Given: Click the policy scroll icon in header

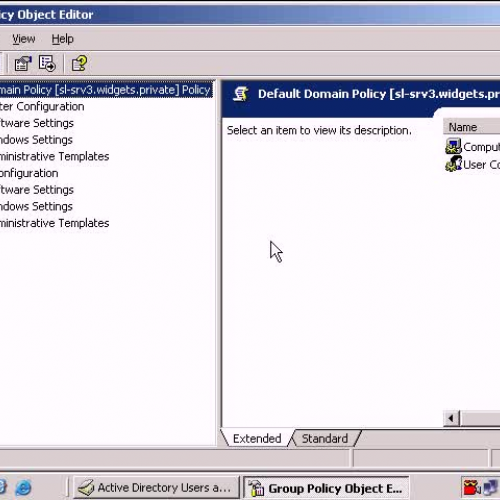Looking at the screenshot, I should point(241,94).
